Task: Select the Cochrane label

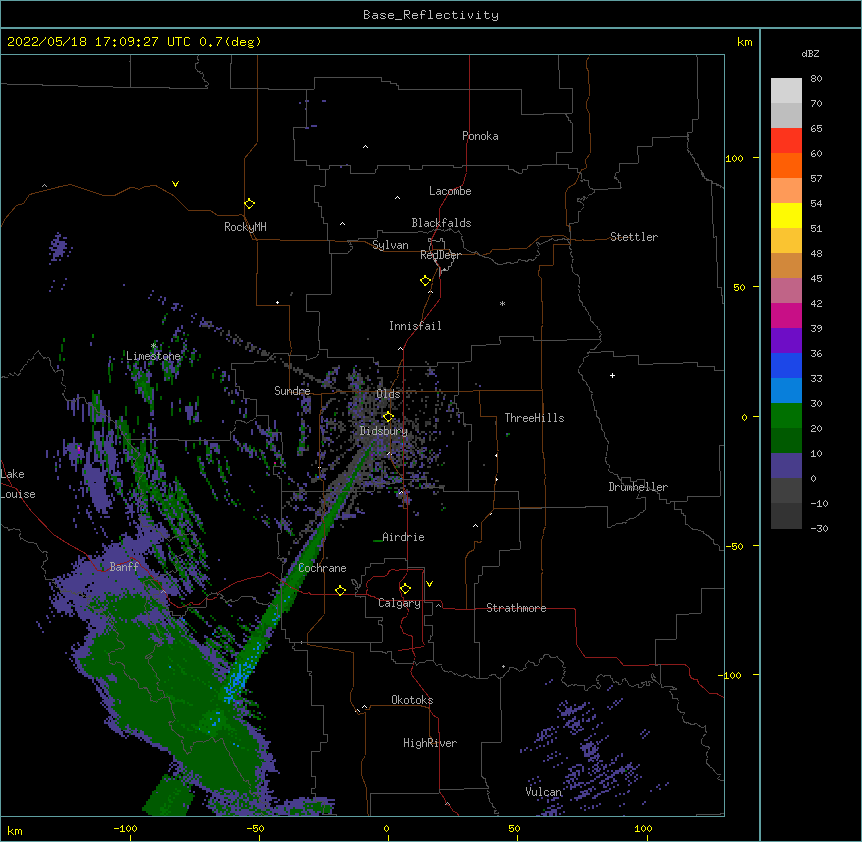Action: pos(322,568)
